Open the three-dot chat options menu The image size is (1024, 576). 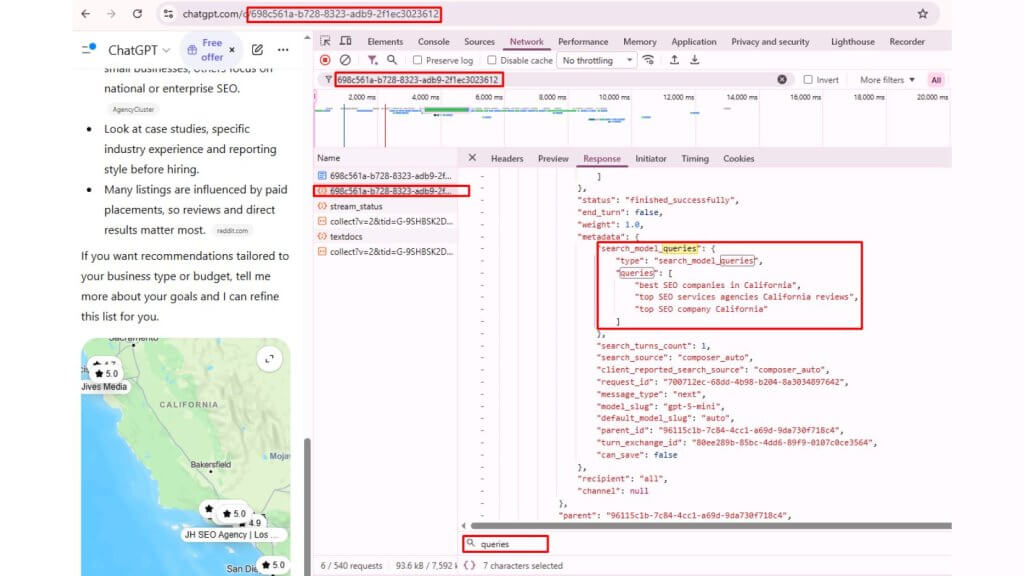click(283, 50)
